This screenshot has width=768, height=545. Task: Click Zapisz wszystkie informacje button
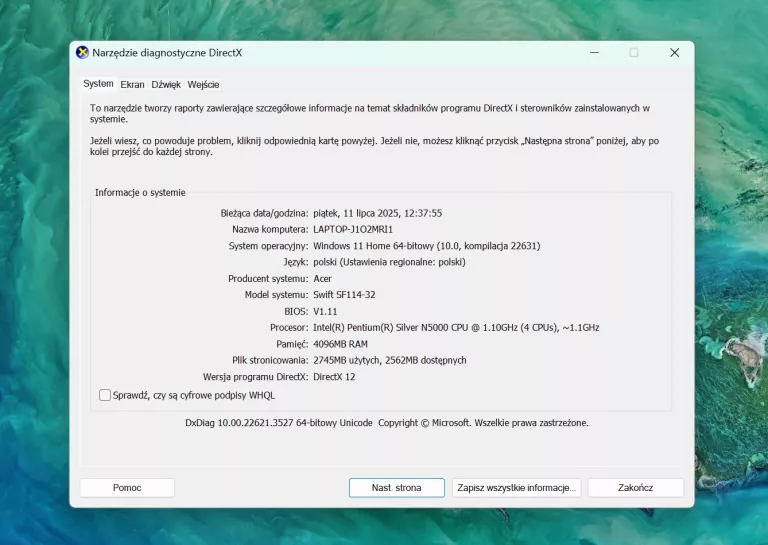[517, 488]
